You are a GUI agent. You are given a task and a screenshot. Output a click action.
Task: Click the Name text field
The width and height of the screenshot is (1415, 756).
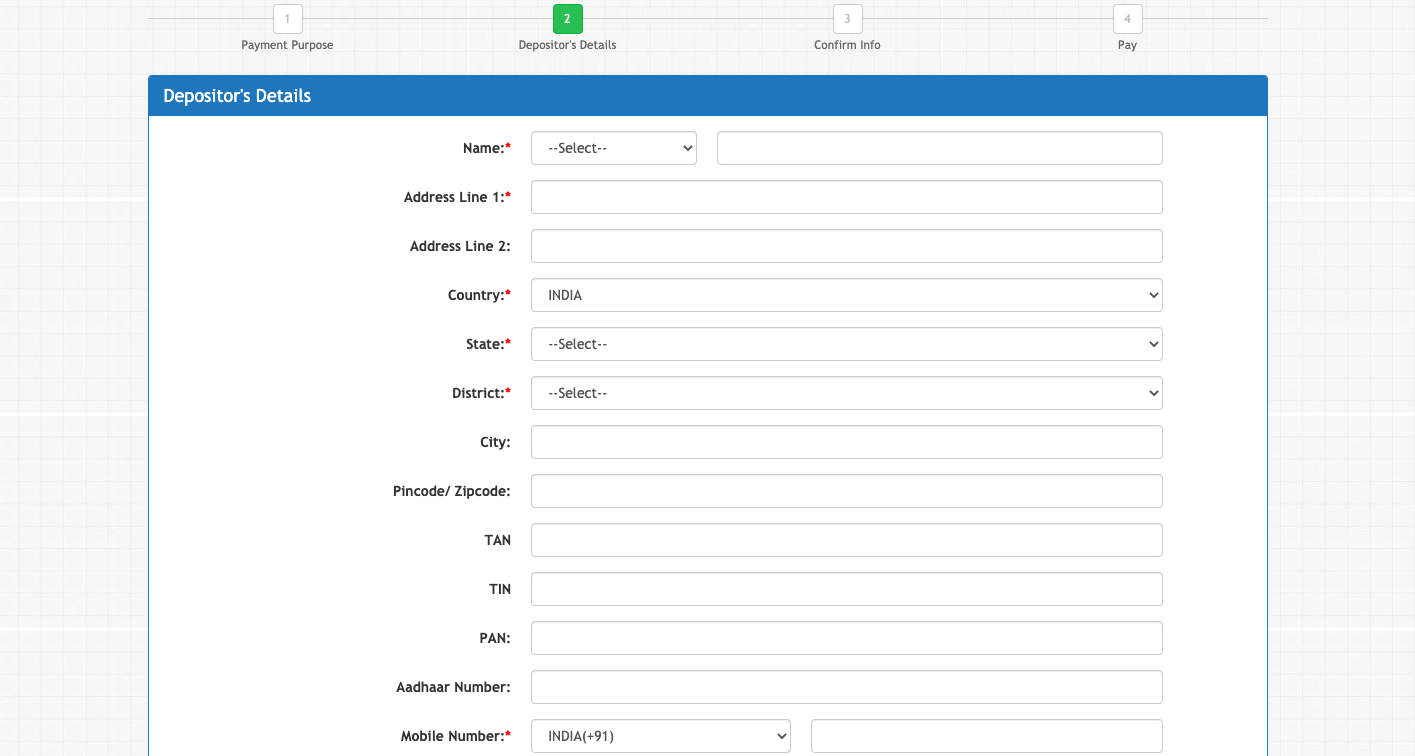[x=940, y=148]
